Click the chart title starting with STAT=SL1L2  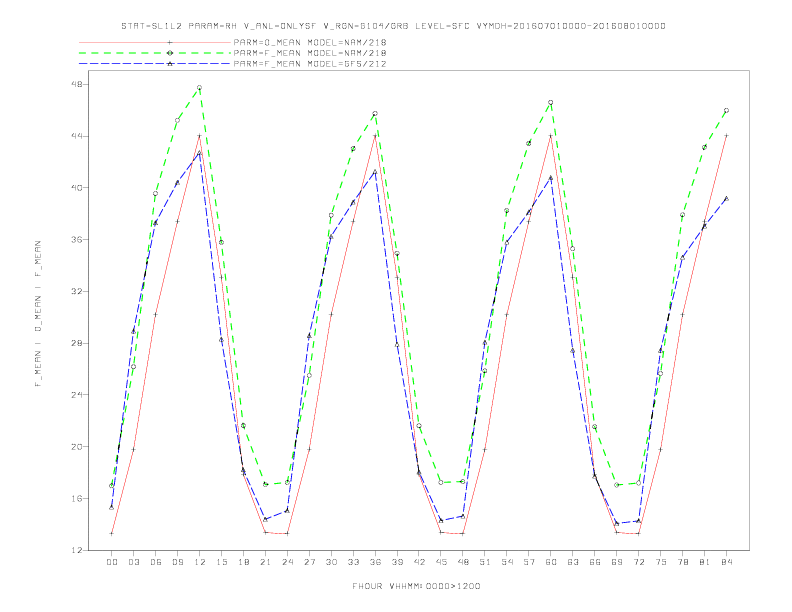[393, 26]
